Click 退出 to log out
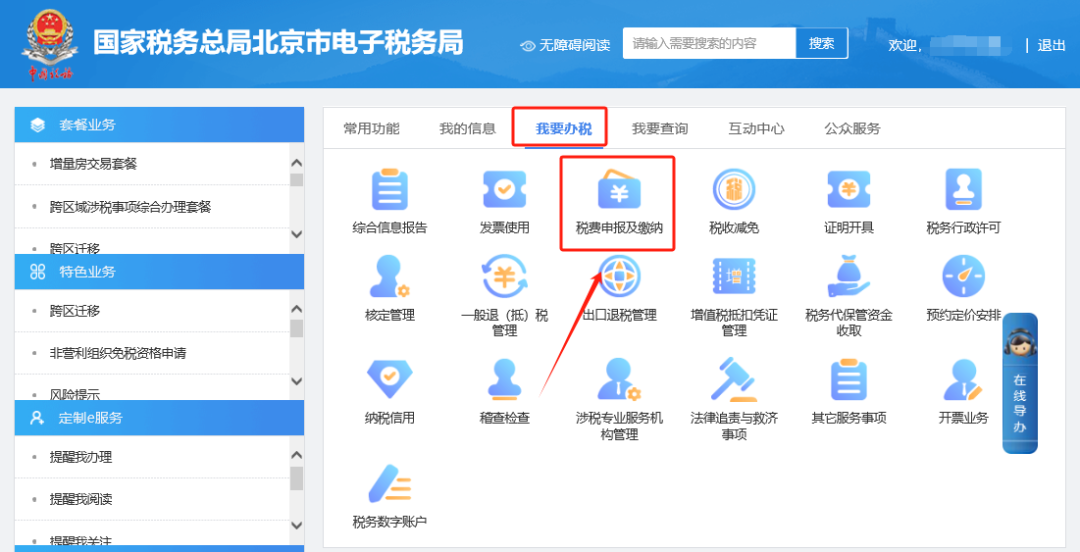This screenshot has width=1080, height=552. pos(1051,45)
